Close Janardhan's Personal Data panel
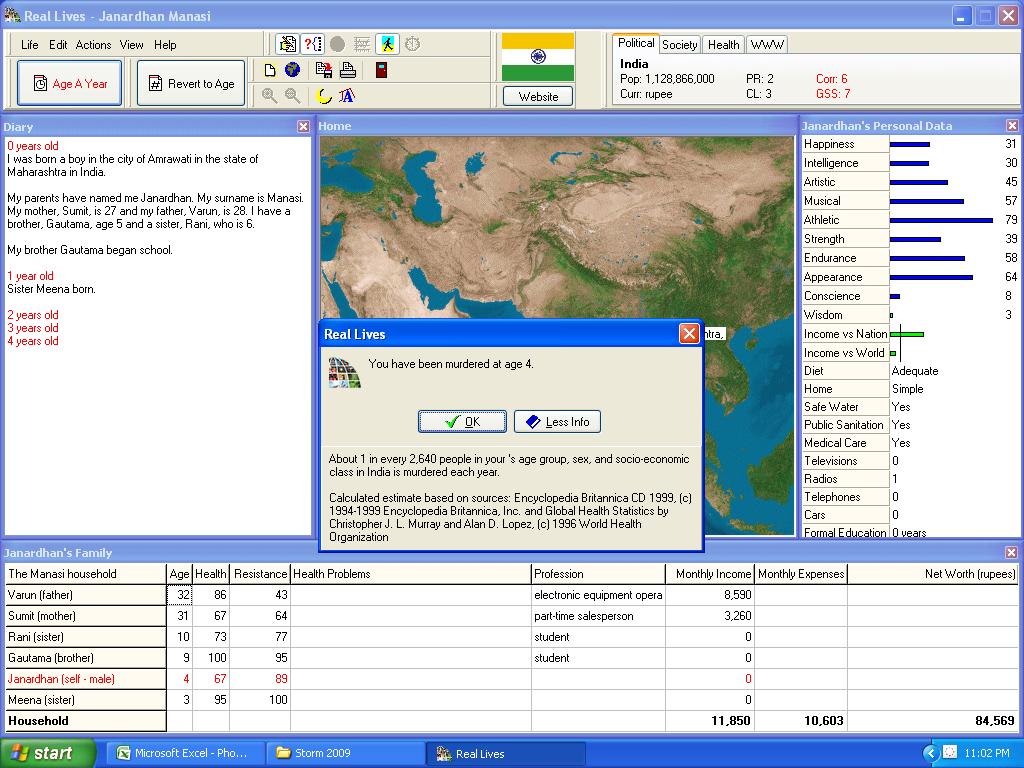The height and width of the screenshot is (768, 1024). [1012, 125]
